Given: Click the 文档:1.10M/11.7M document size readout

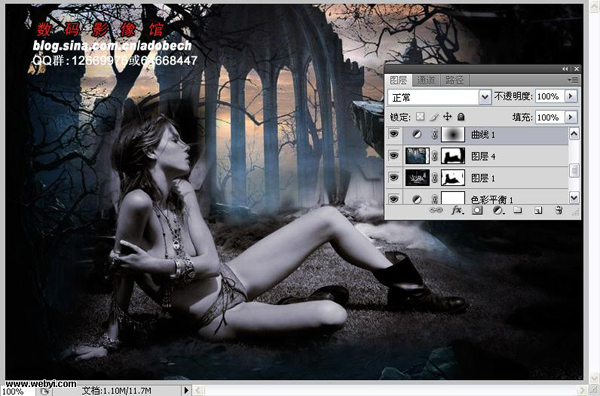Looking at the screenshot, I should coord(117,391).
